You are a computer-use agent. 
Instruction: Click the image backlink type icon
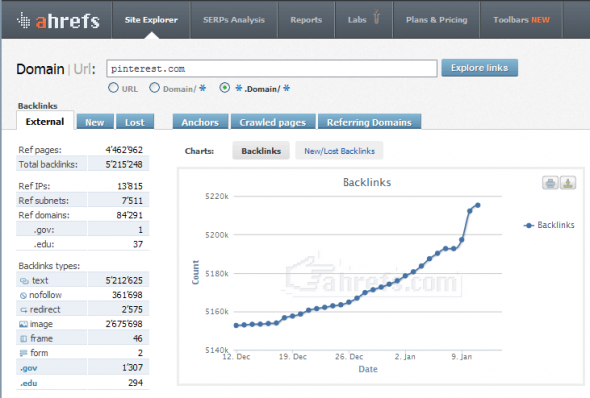(x=23, y=324)
